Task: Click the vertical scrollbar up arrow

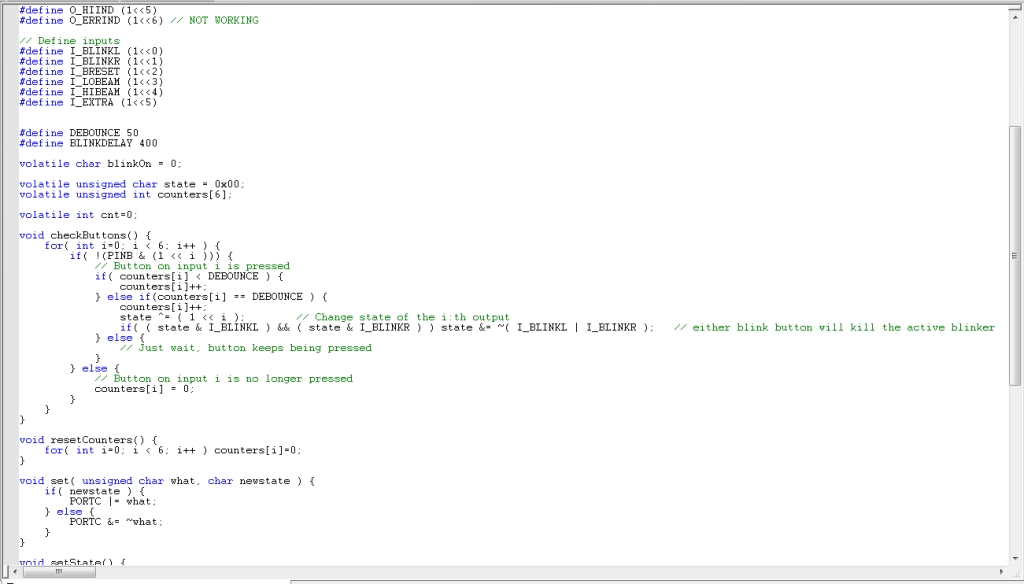Action: click(x=1016, y=15)
